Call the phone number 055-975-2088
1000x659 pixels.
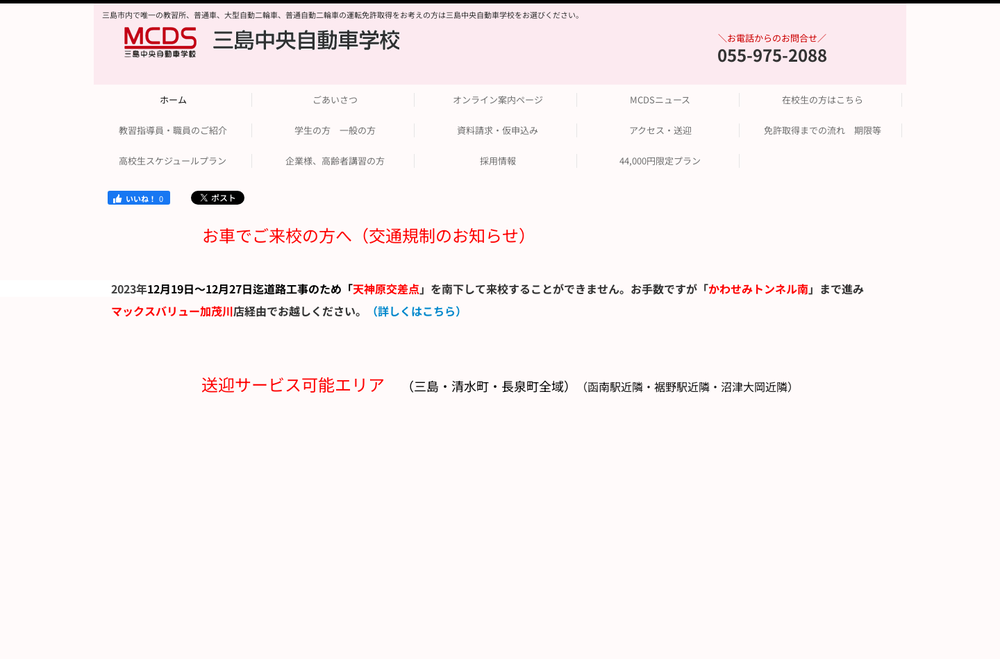tap(772, 56)
